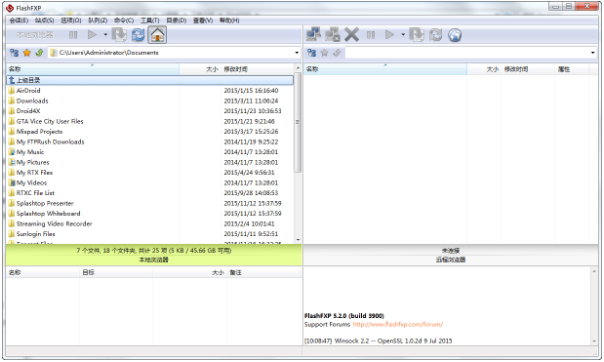Select the RTXC File List folder
Viewport: 604px width, 362px height.
coord(150,193)
